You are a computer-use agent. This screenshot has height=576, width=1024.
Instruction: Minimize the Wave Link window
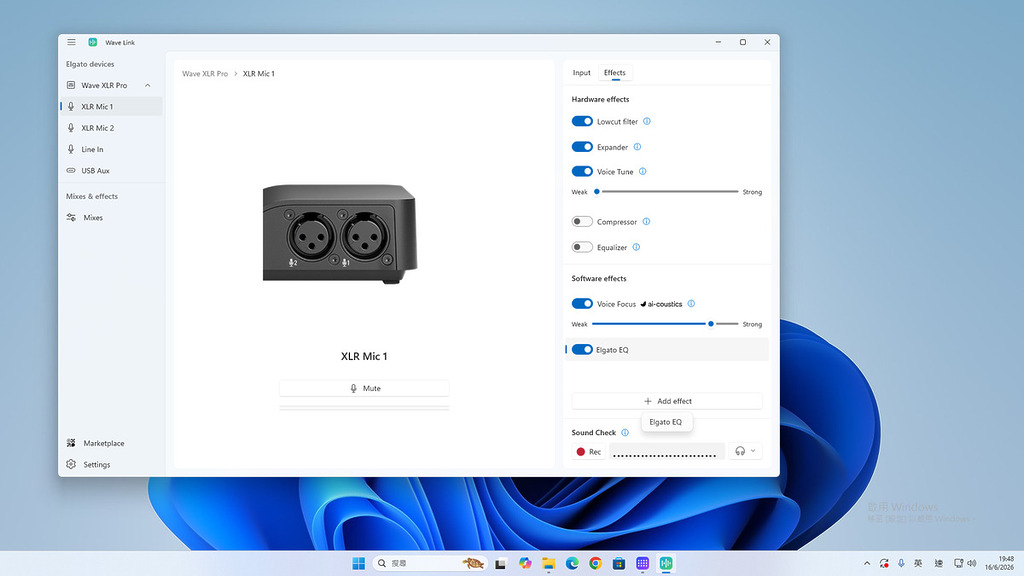pyautogui.click(x=718, y=42)
